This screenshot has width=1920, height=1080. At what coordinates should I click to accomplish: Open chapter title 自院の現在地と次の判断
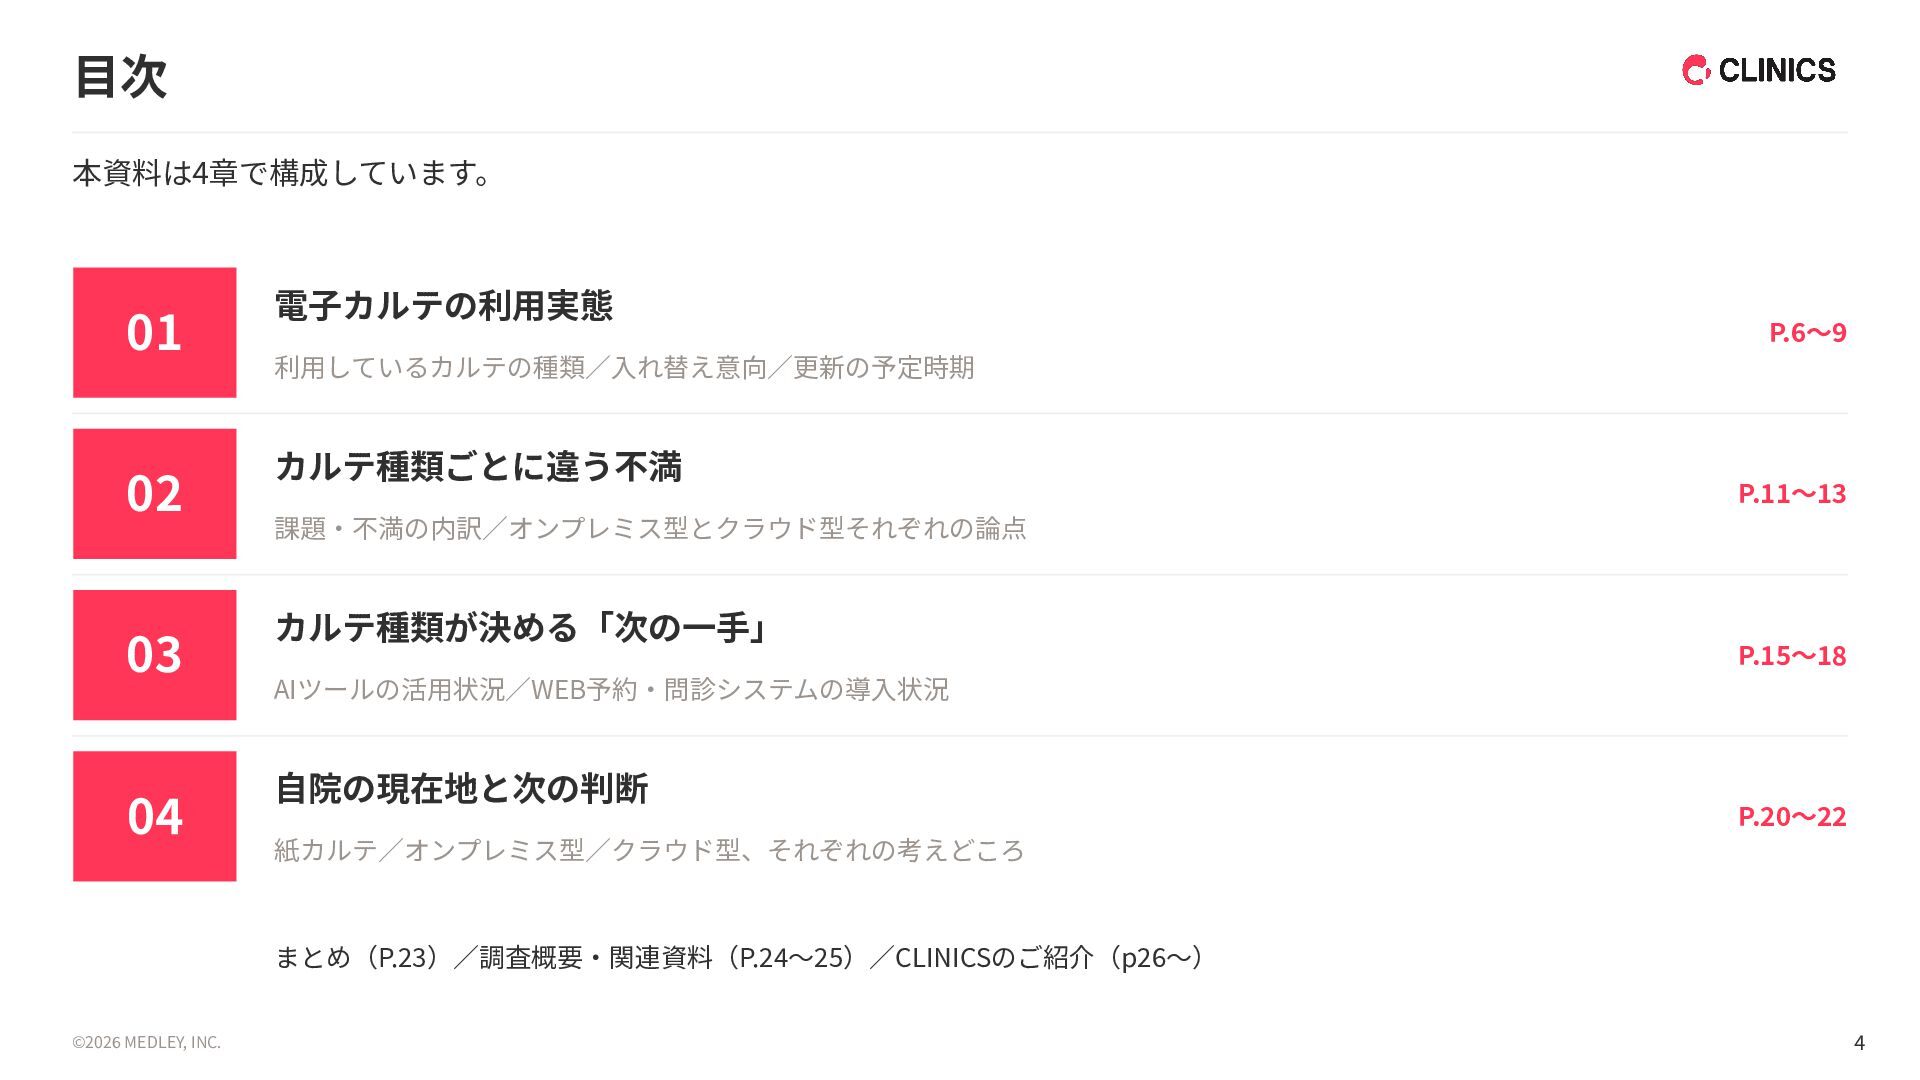[461, 789]
